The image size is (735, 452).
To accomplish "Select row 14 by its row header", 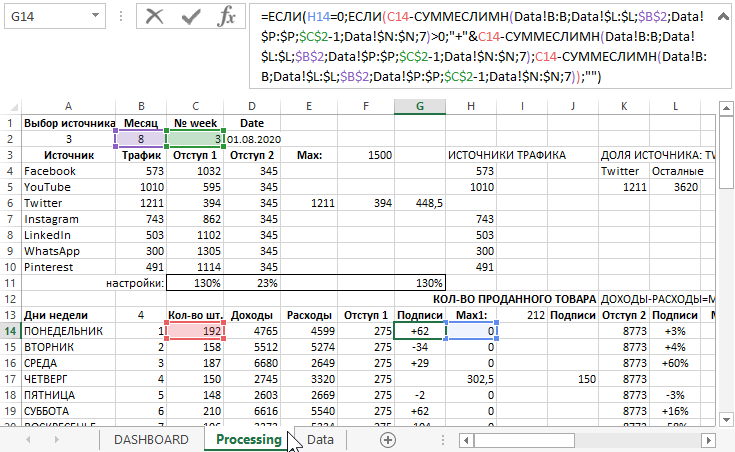I will click(11, 330).
